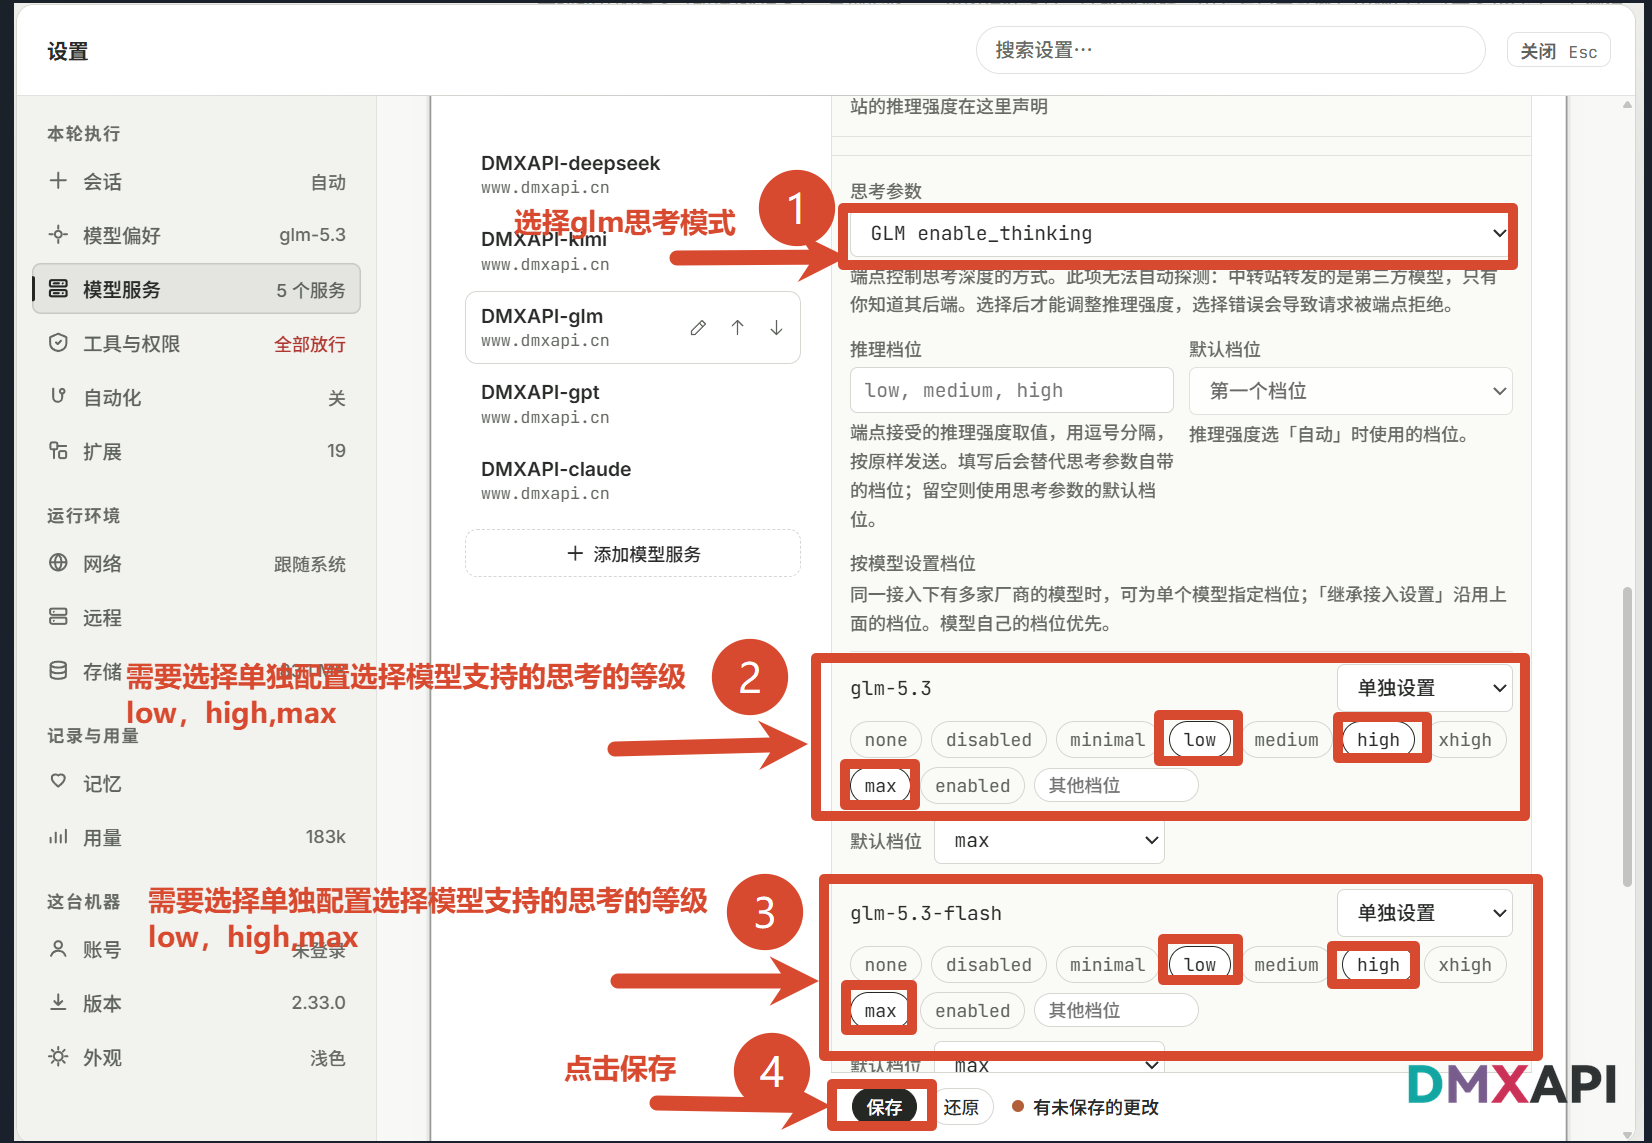Toggle the low level for glm-5.3
Screen dimensions: 1652x1143
1199,740
